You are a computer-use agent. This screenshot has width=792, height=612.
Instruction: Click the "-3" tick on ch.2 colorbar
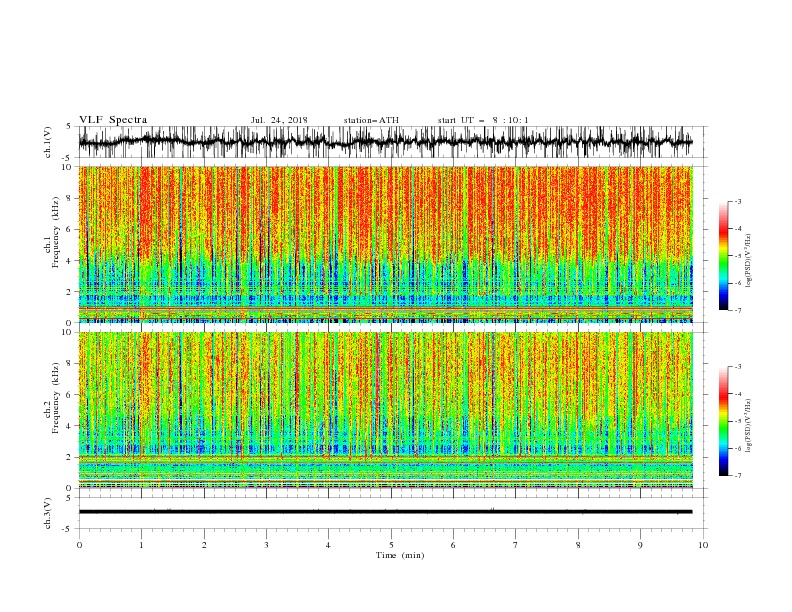coord(737,367)
